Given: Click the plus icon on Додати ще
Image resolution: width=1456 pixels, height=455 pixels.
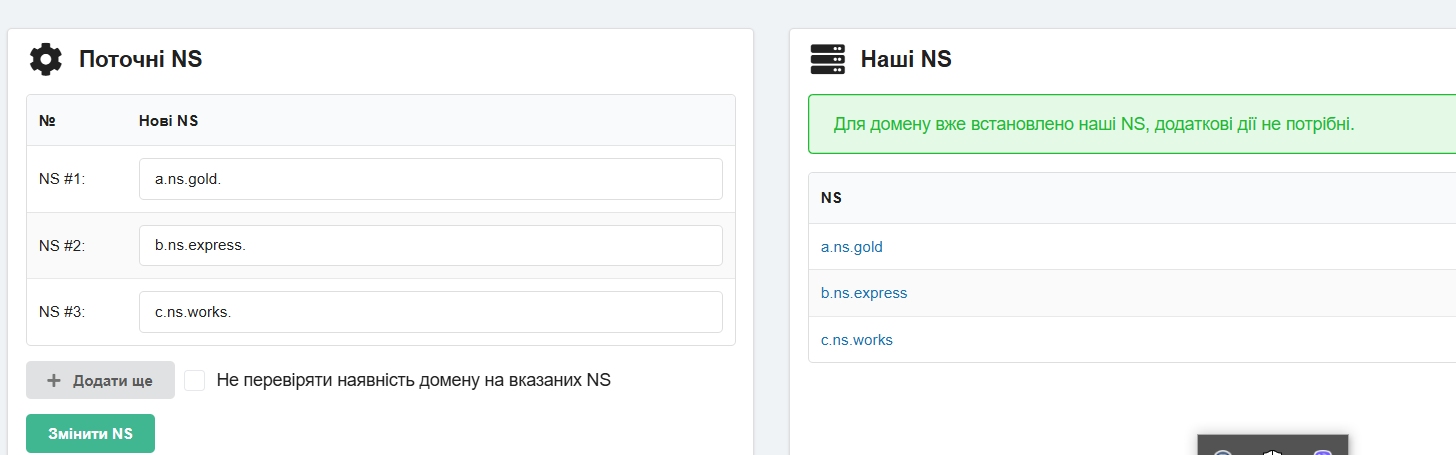Looking at the screenshot, I should pos(54,381).
